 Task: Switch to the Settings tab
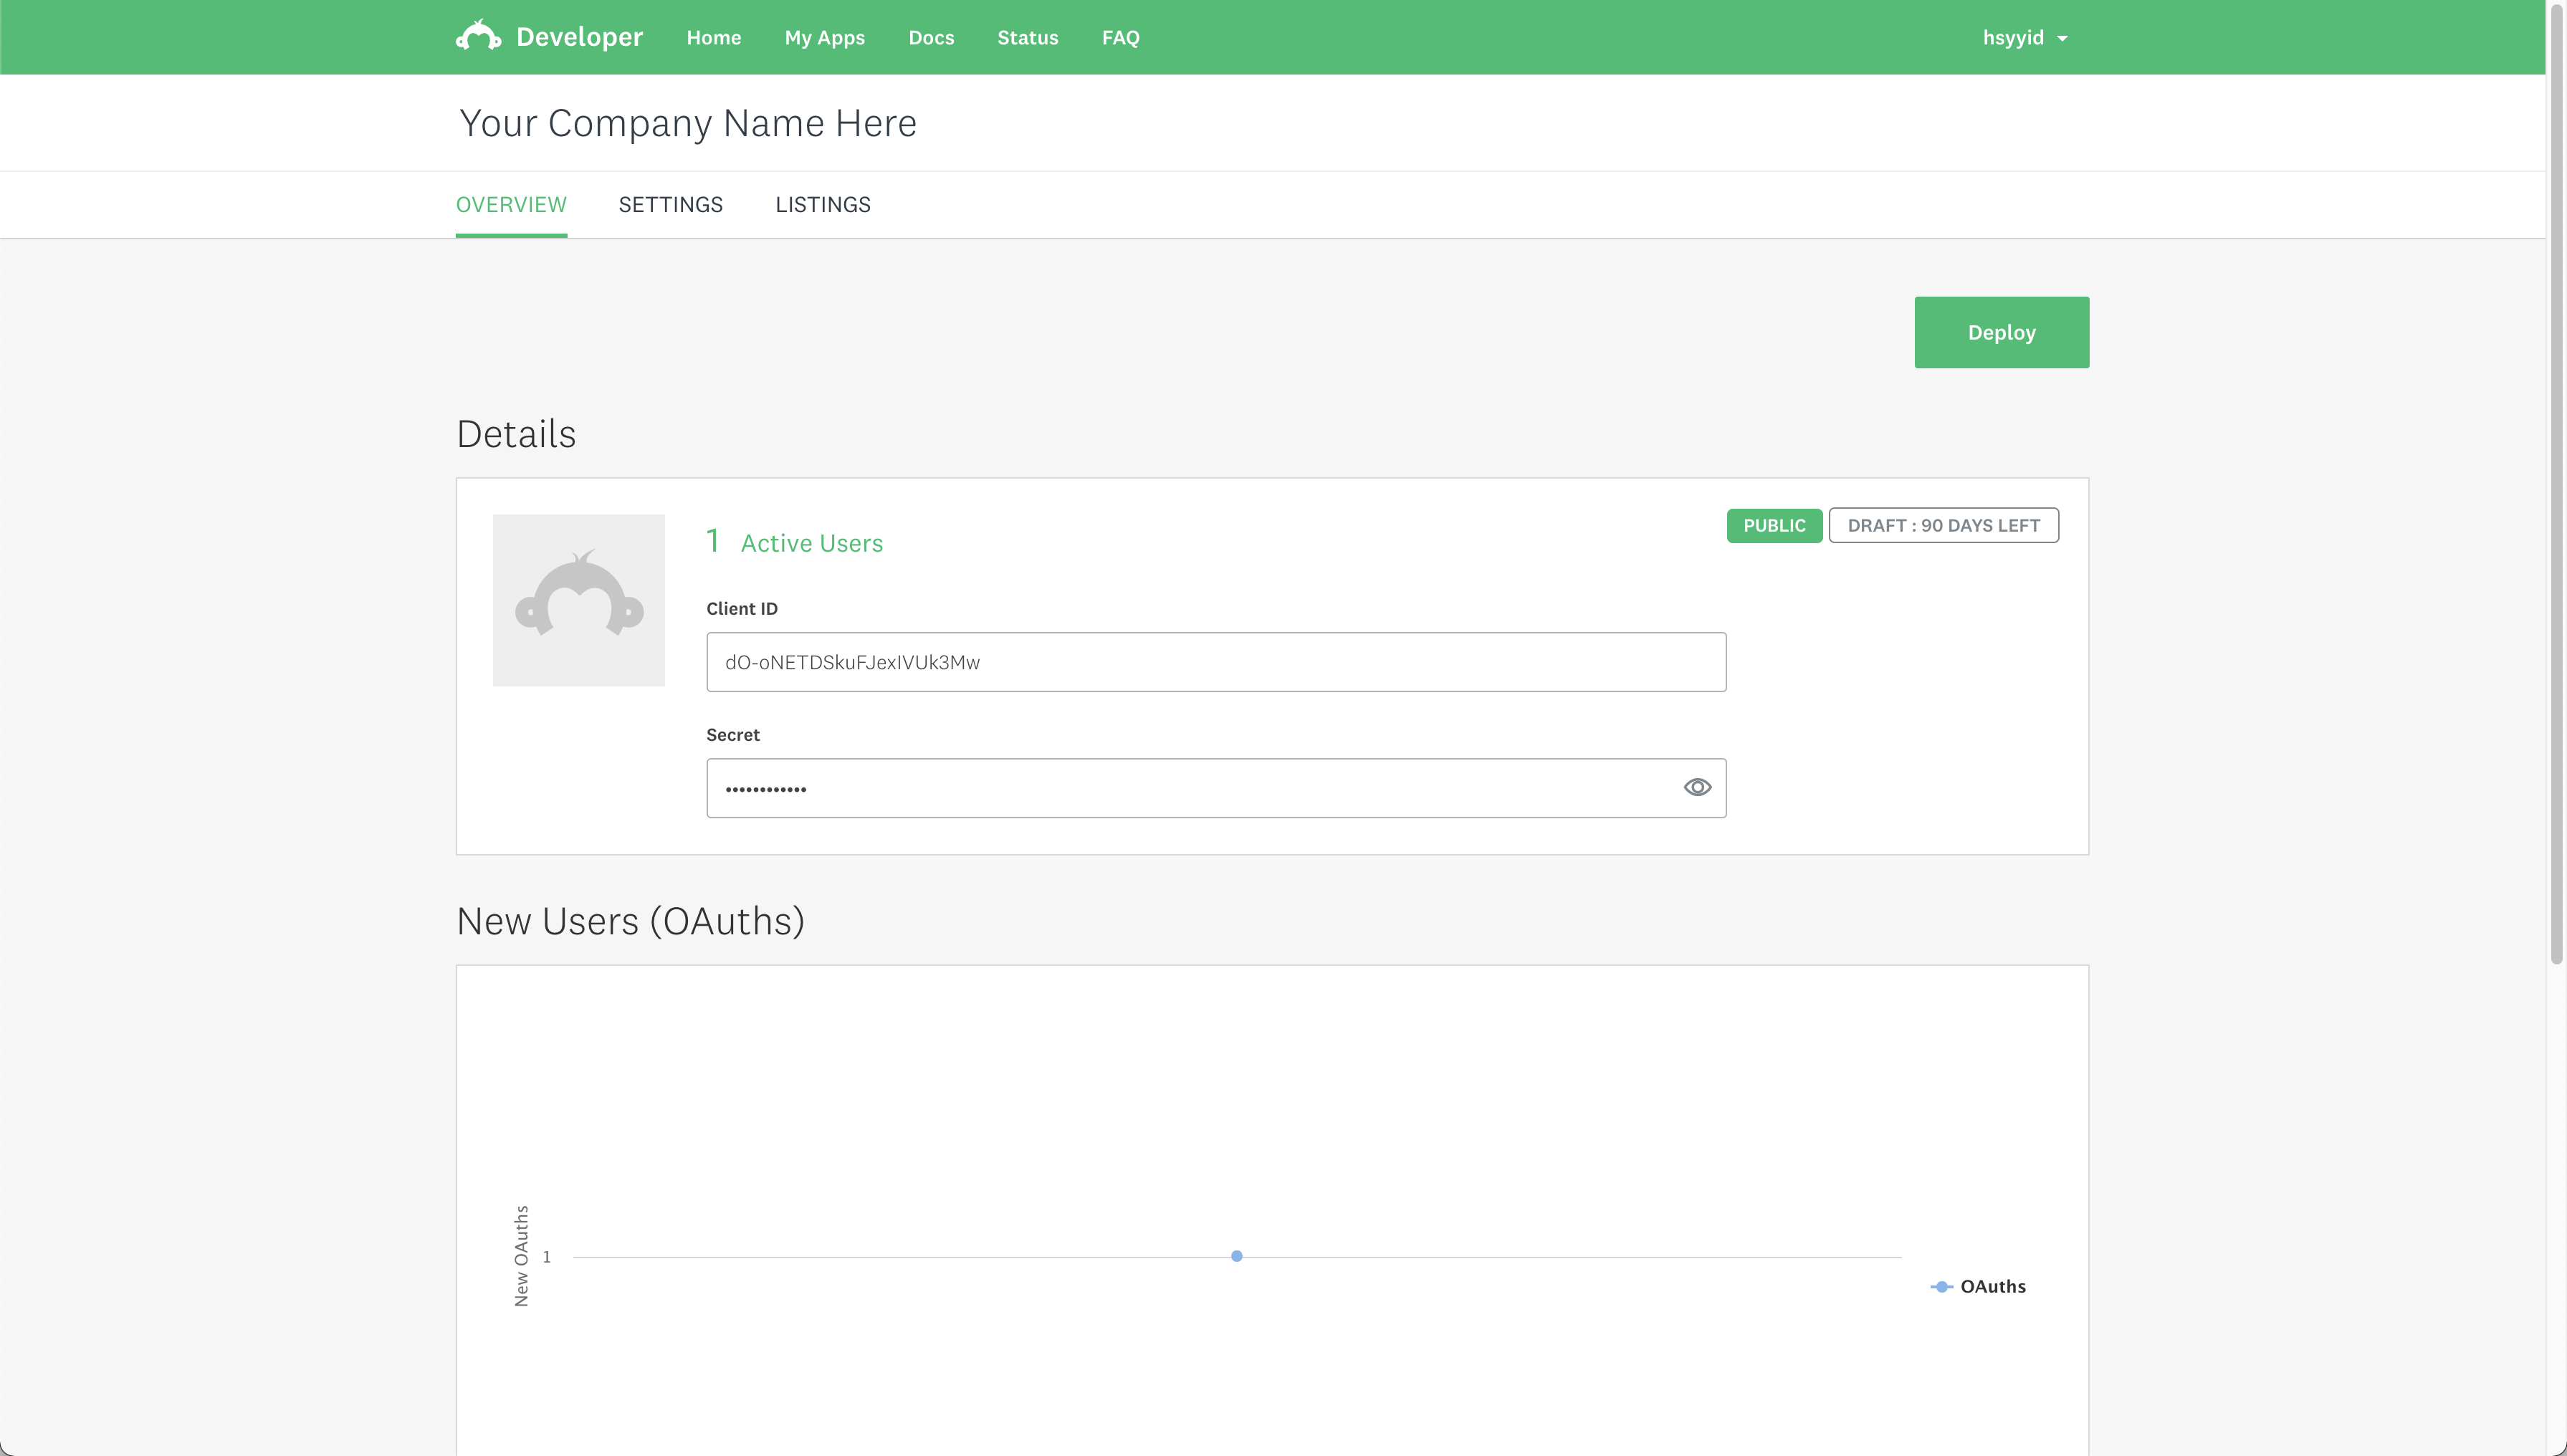670,205
